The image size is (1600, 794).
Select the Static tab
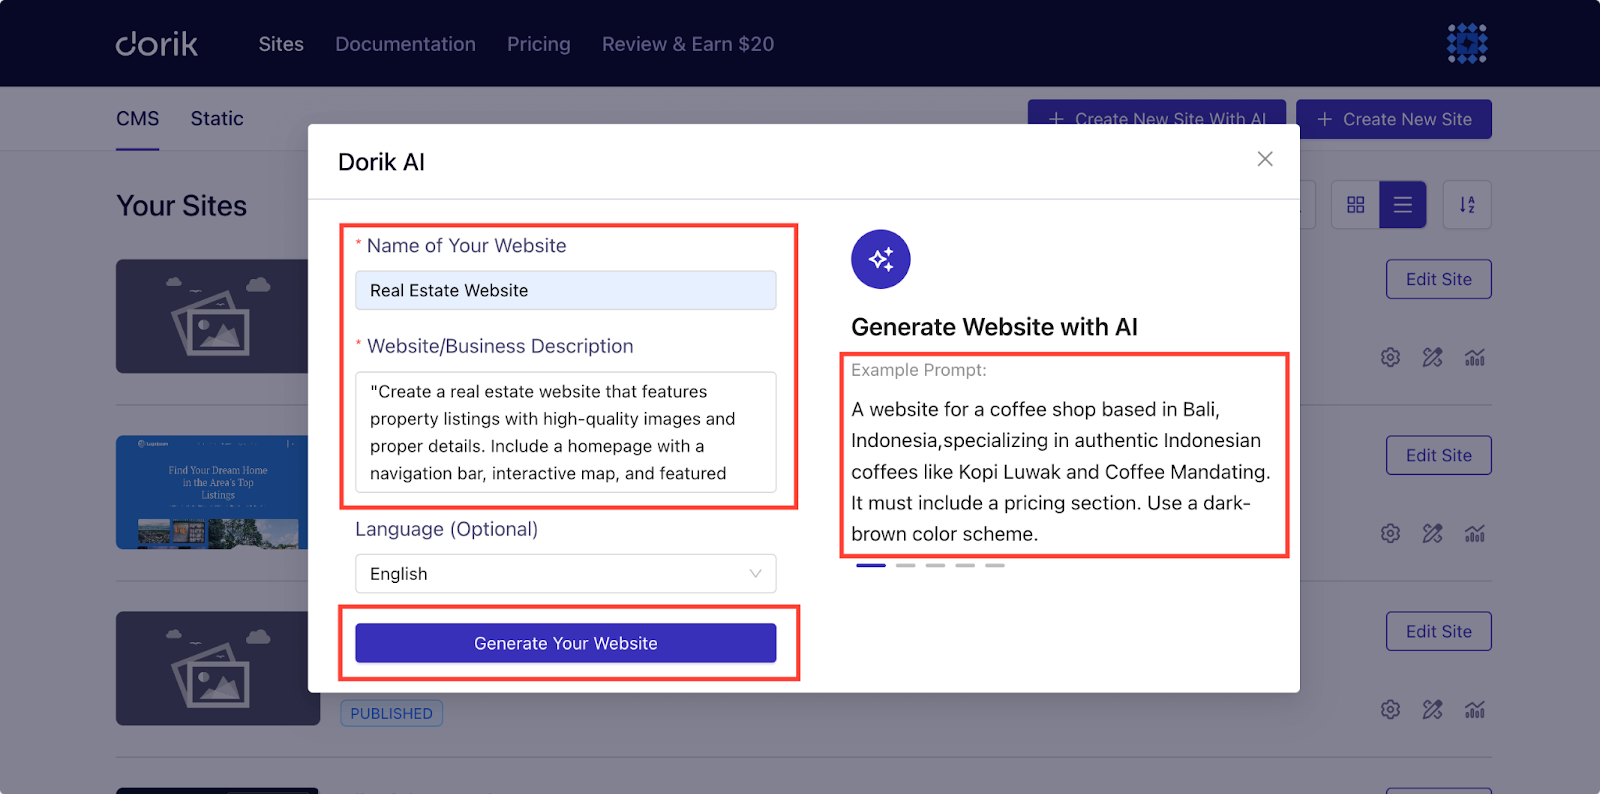(x=217, y=119)
